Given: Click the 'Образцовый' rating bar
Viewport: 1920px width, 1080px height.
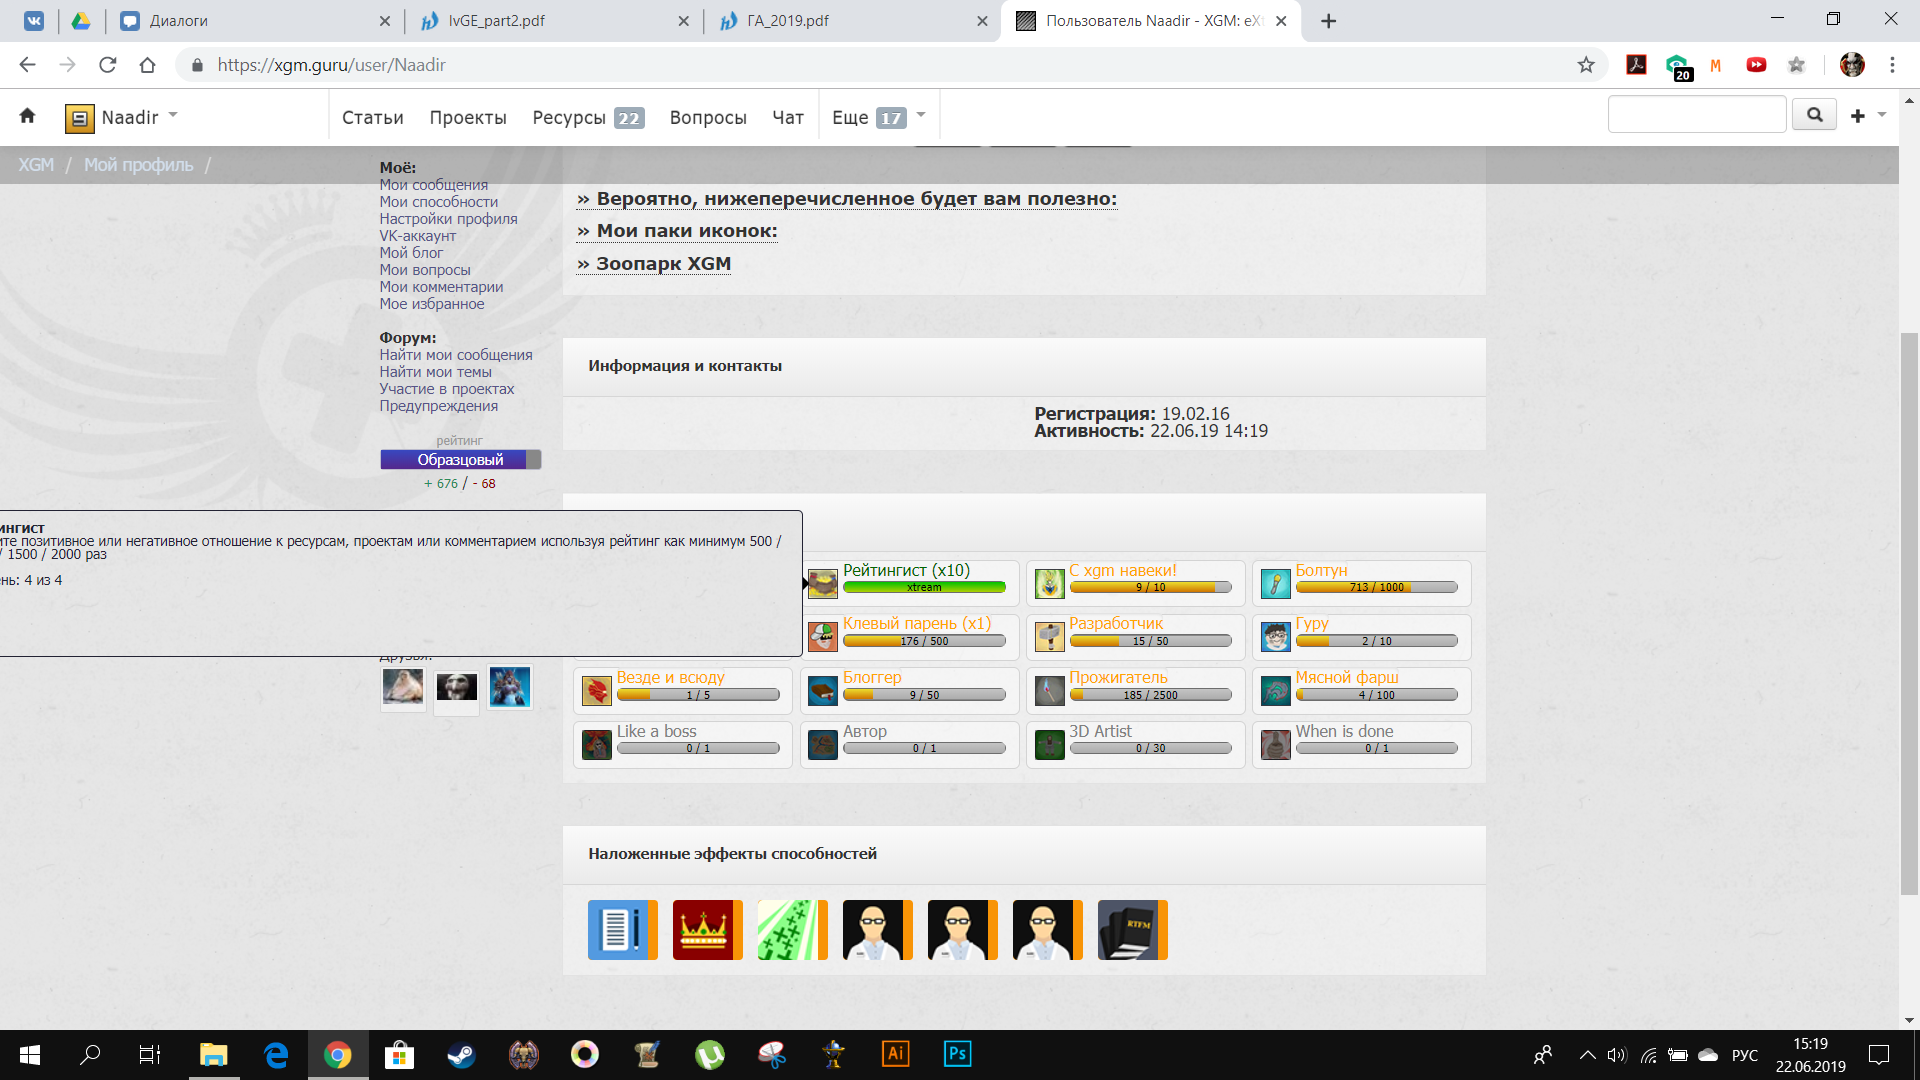Looking at the screenshot, I should (460, 460).
